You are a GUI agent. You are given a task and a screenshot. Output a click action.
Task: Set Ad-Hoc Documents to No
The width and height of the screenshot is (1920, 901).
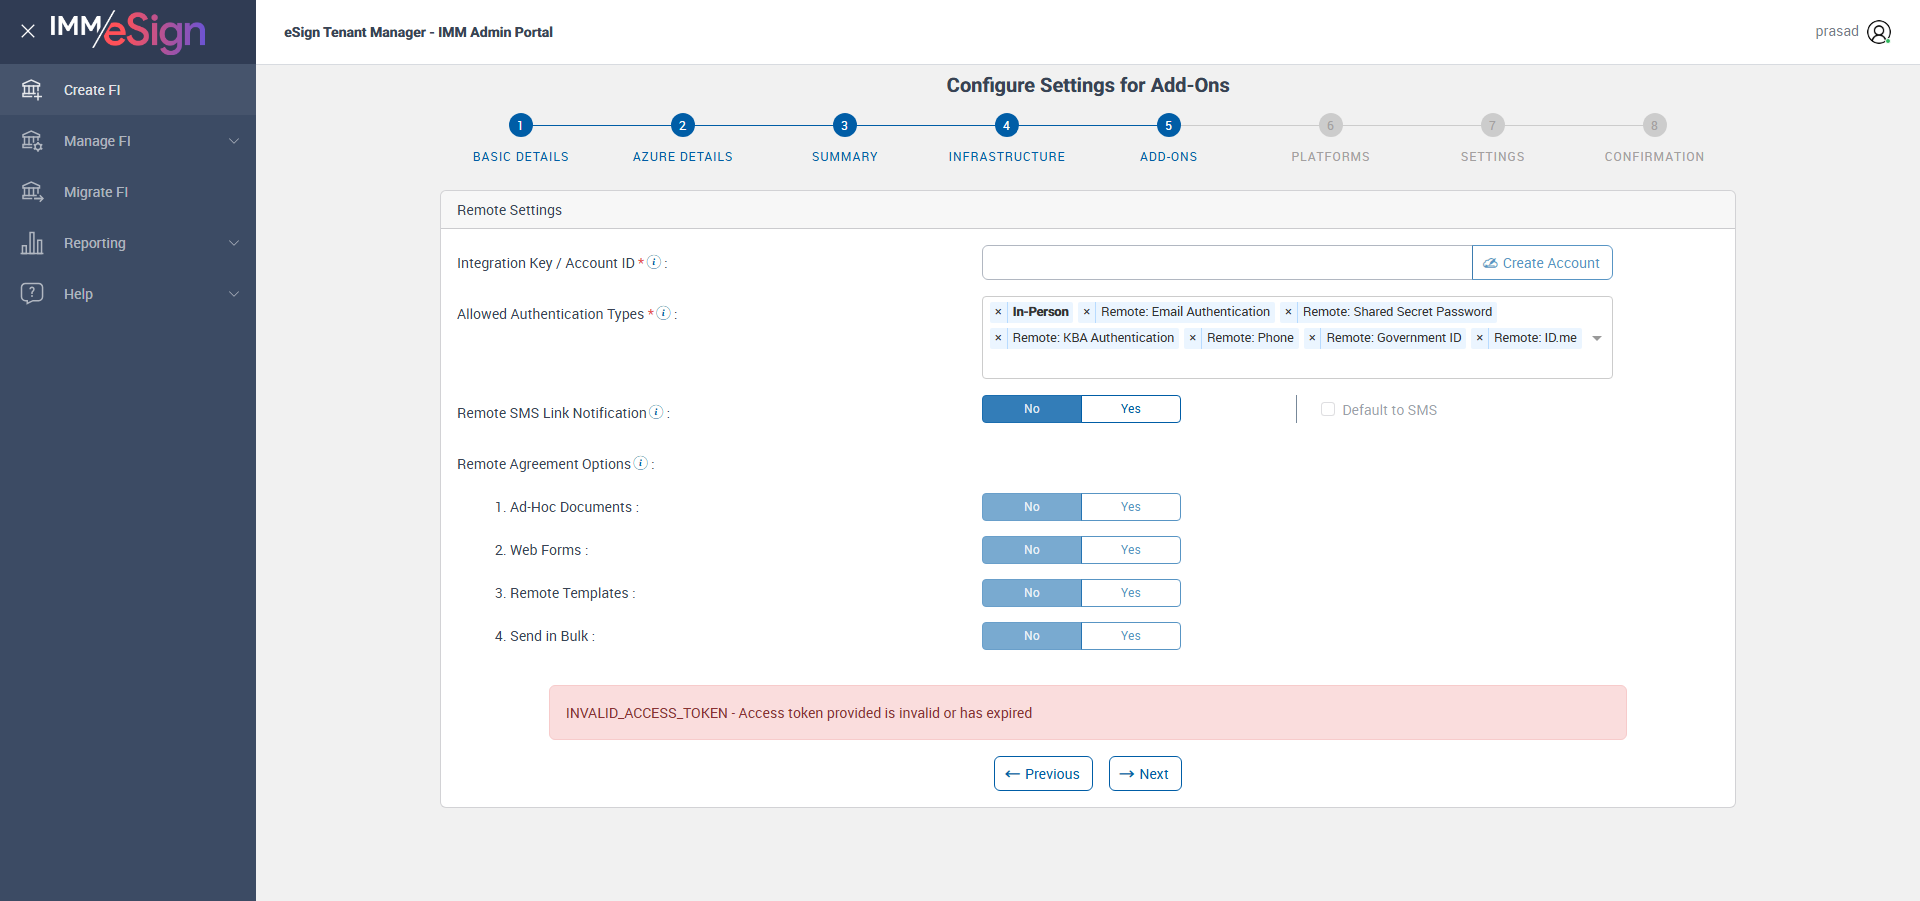[1032, 507]
